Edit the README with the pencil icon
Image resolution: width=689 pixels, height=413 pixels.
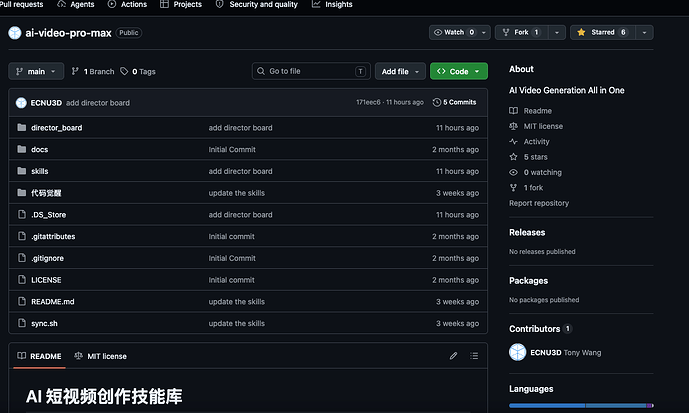[x=453, y=356]
